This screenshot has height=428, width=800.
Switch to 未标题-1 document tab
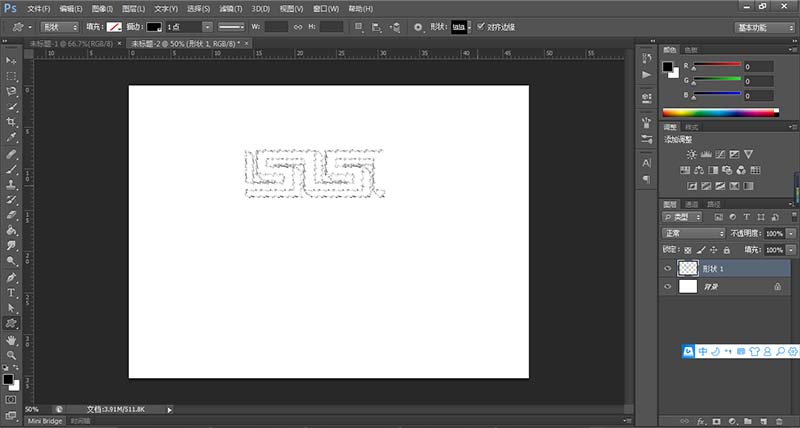(71, 44)
